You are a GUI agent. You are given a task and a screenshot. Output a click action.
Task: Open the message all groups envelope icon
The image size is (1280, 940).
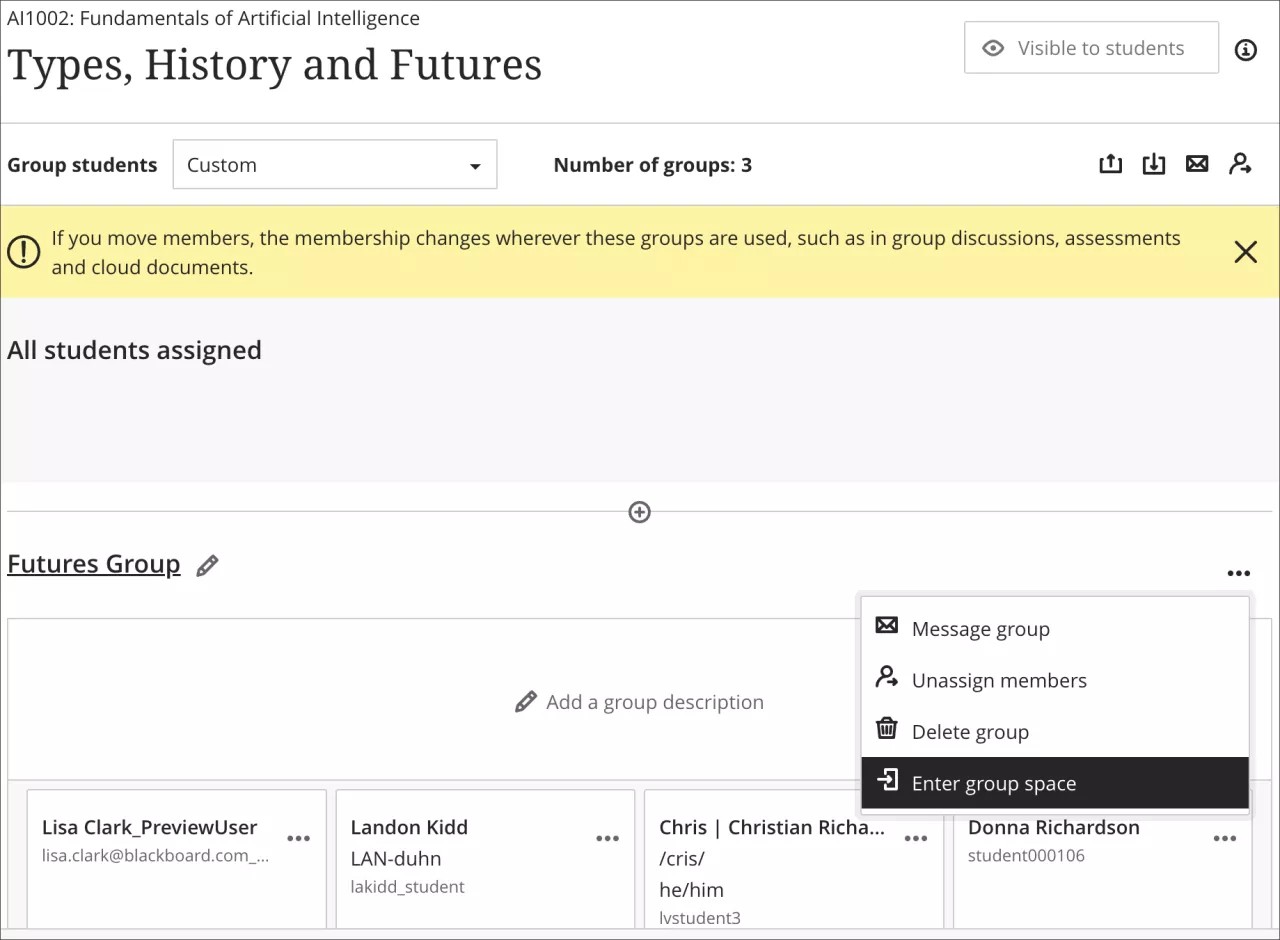pyautogui.click(x=1197, y=163)
